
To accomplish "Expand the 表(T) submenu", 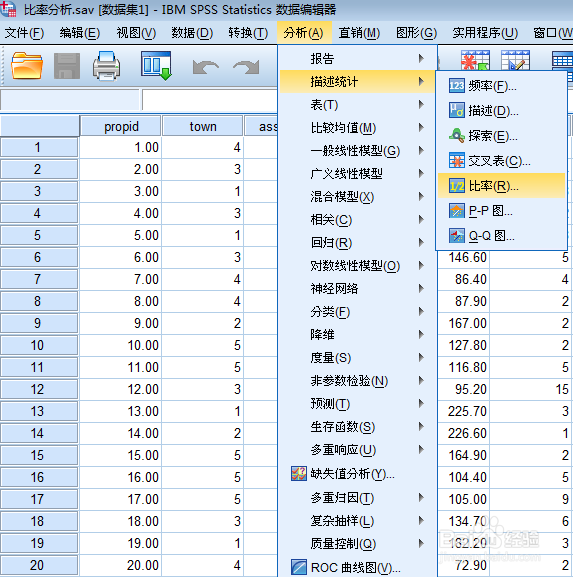I will (x=358, y=105).
